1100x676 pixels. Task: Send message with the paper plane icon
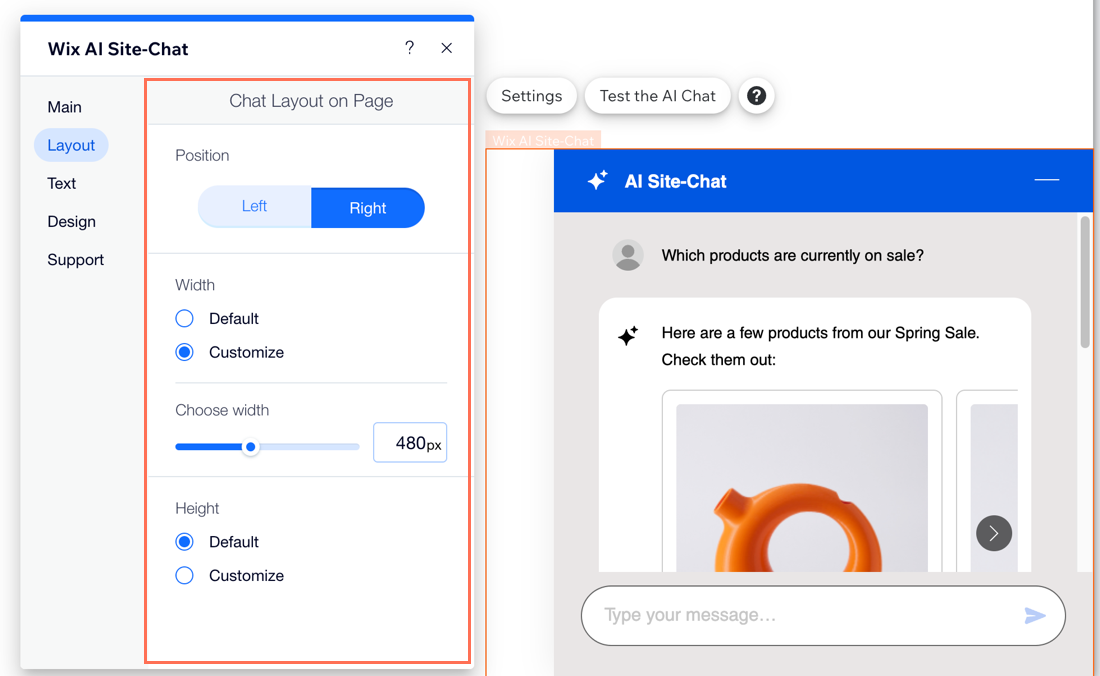(1035, 616)
